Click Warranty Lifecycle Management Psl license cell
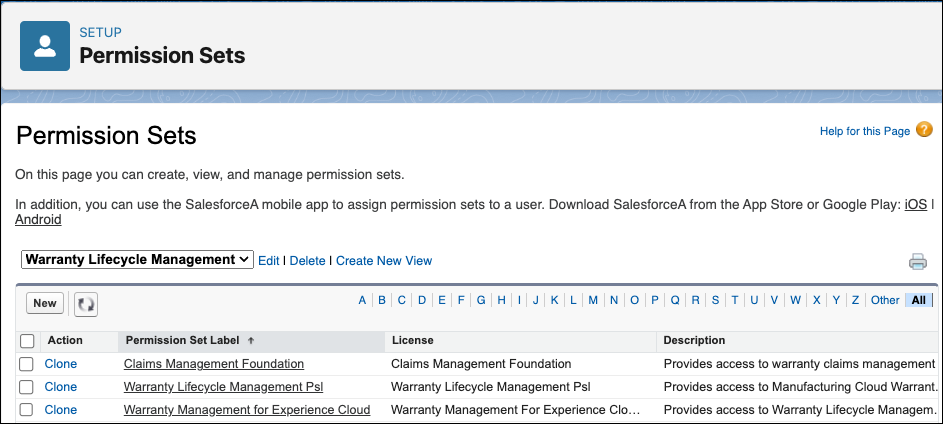943x424 pixels. tap(491, 387)
